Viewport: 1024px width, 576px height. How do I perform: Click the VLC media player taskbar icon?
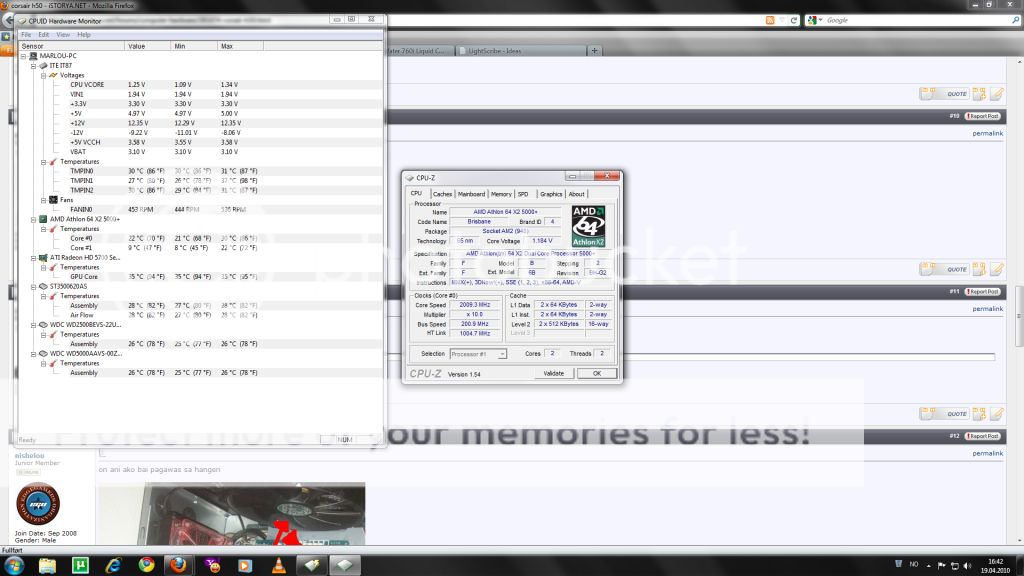pos(277,565)
